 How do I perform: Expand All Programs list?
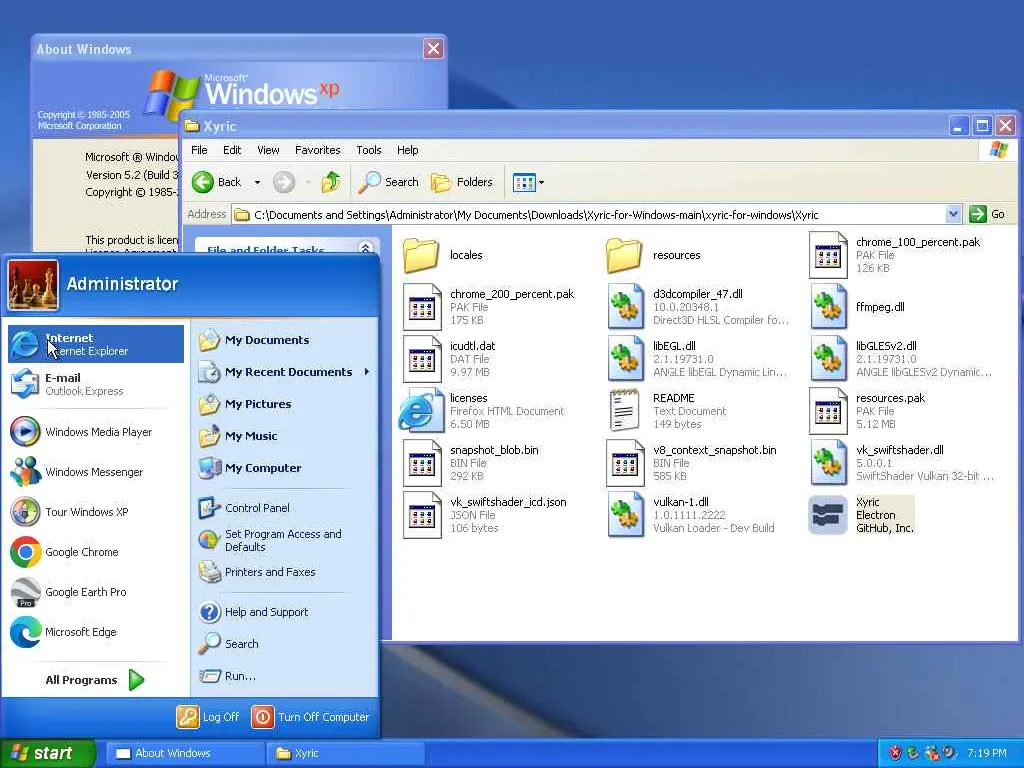coord(95,680)
